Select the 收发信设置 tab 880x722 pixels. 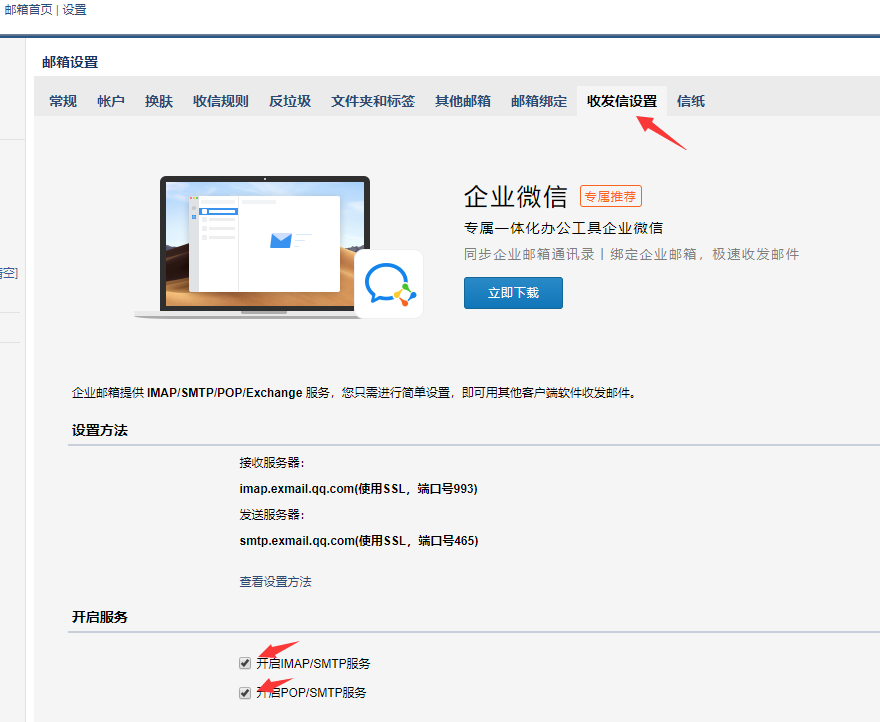pyautogui.click(x=622, y=101)
